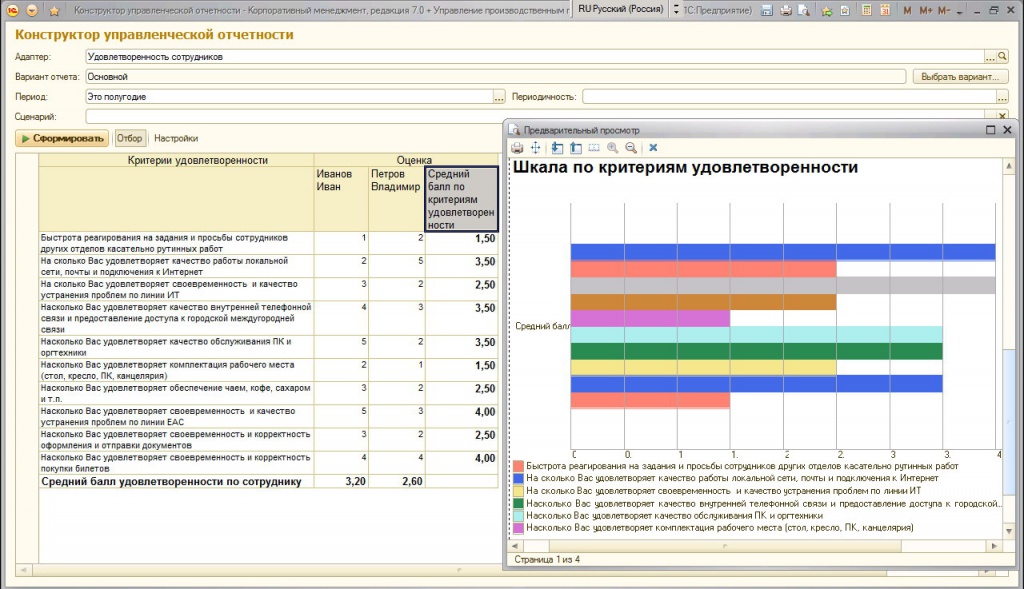
Task: Select the Быстрота реагирования criterion row text
Action: [176, 243]
